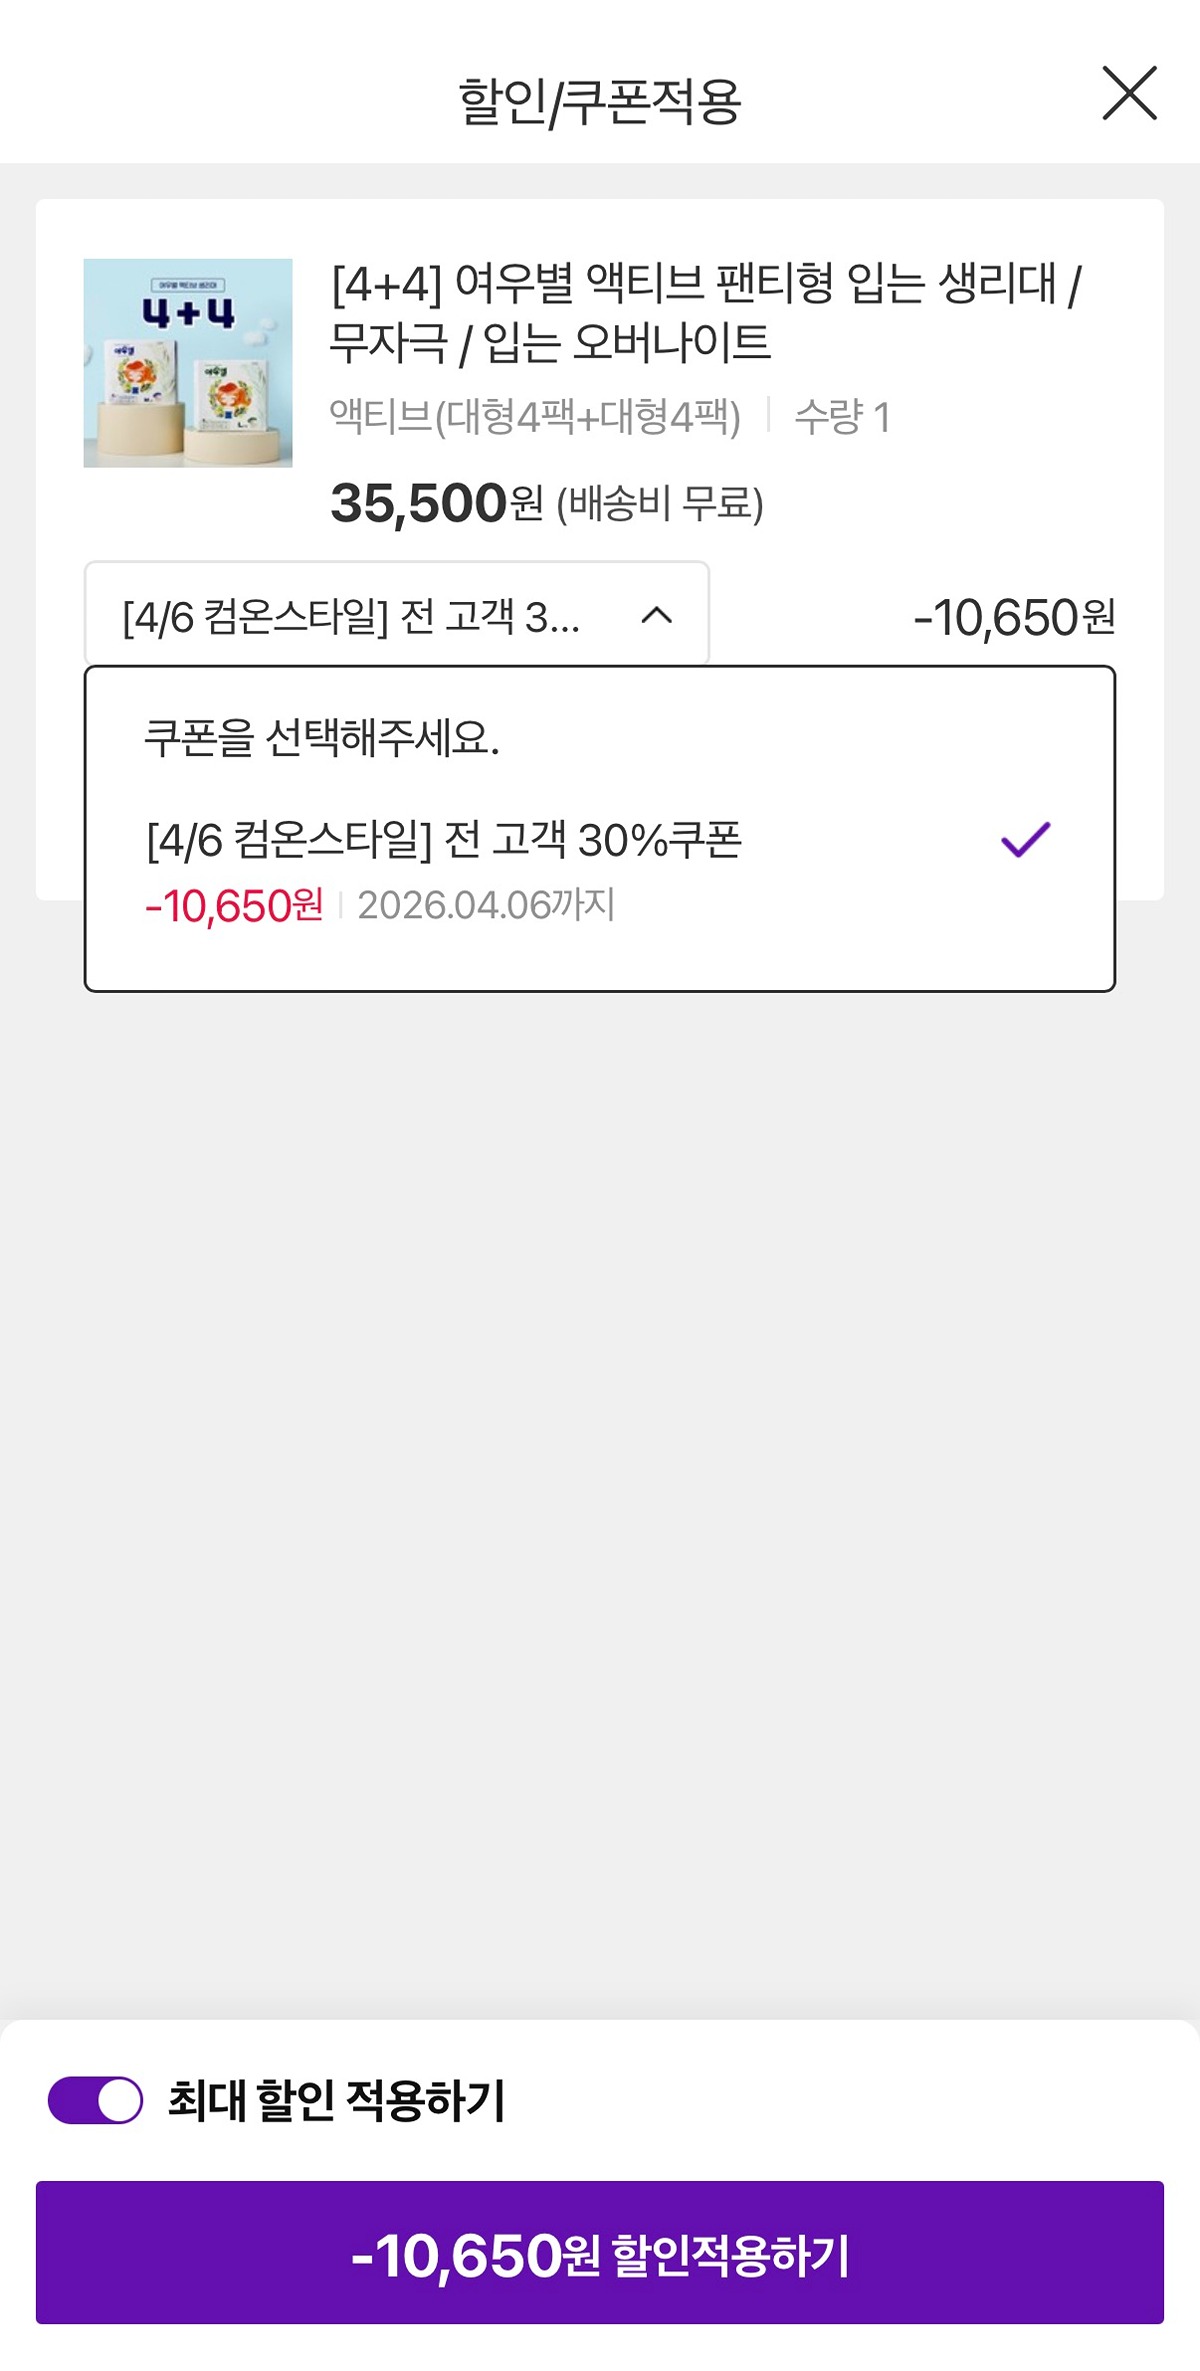
Task: Select the 액티브(대형4팩+대형4팩) option text
Action: pos(535,416)
